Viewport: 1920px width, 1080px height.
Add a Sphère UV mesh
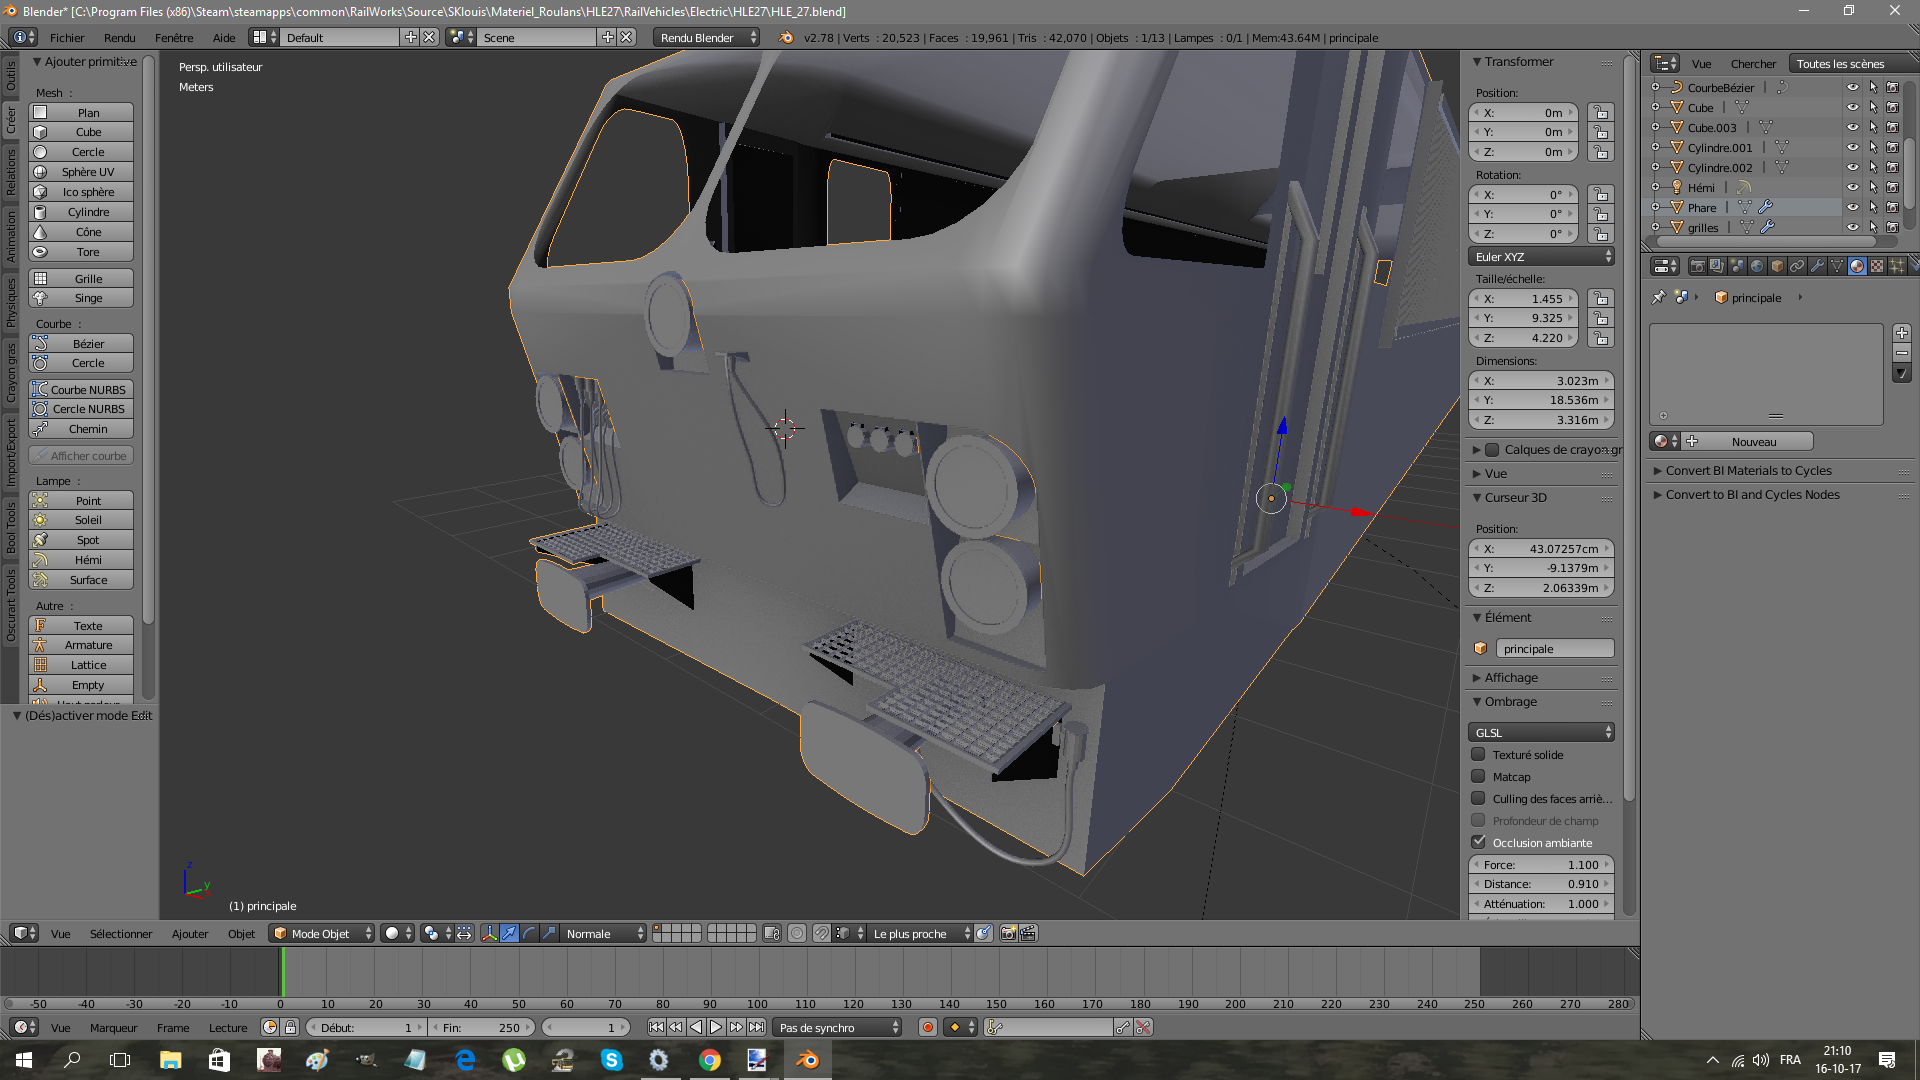[82, 172]
